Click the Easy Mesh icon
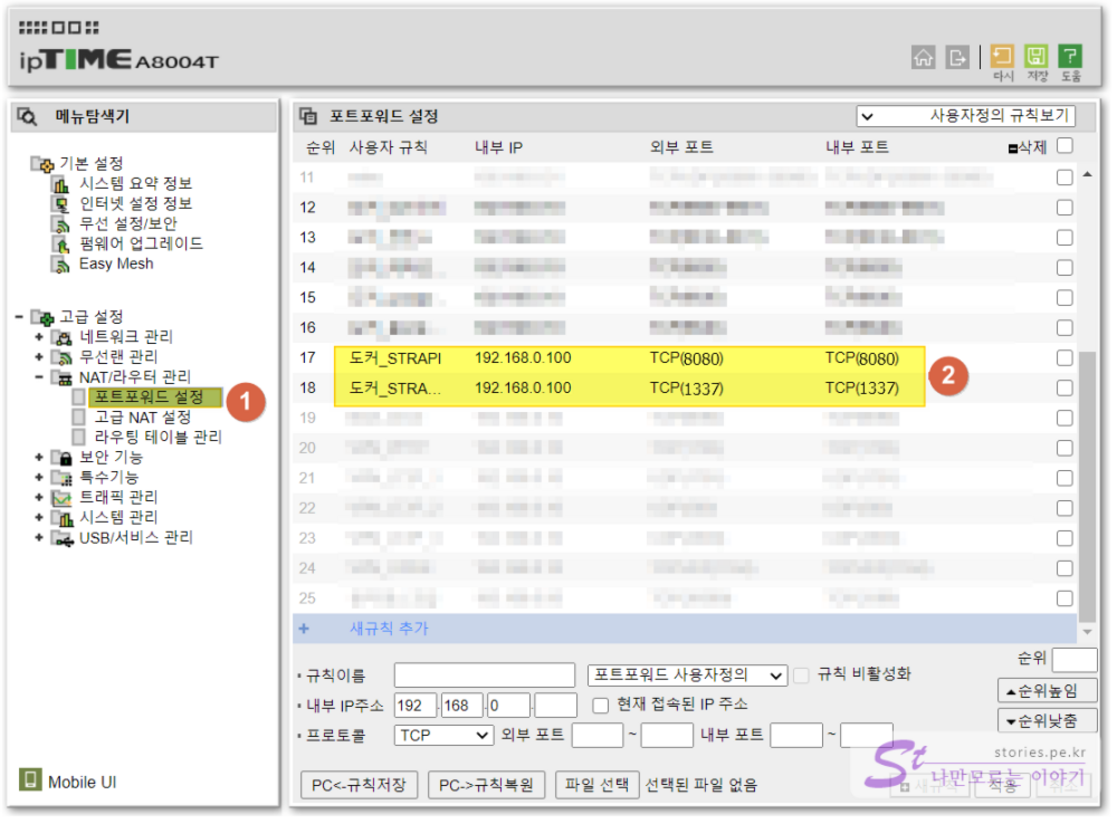Viewport: 1117px width, 824px height. pyautogui.click(x=61, y=265)
